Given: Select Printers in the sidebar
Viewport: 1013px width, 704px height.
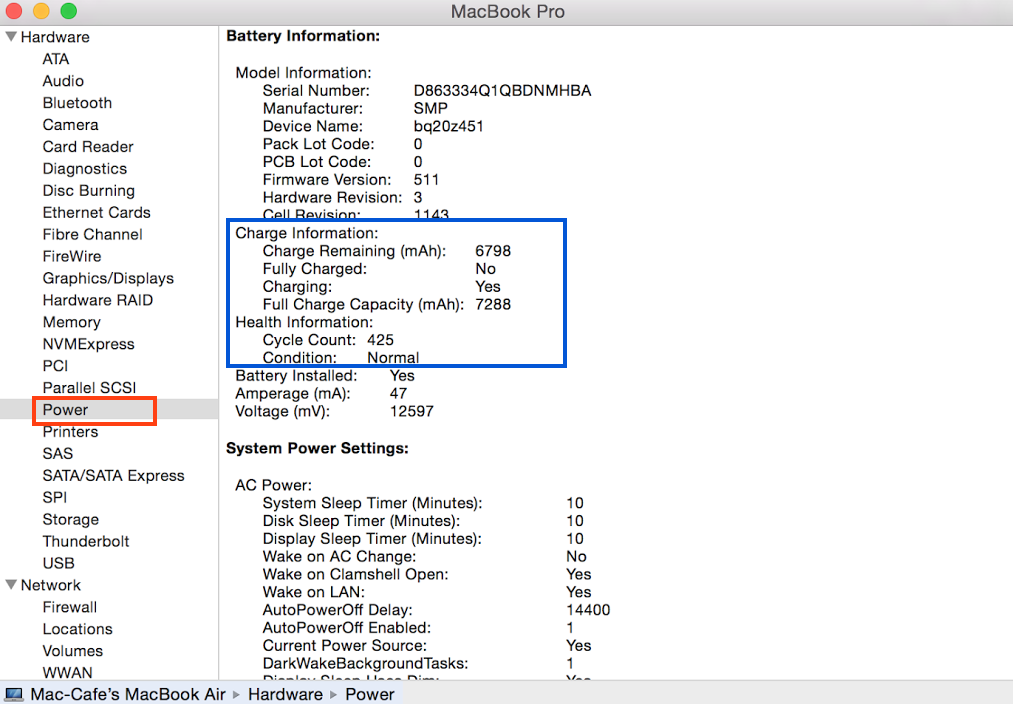Looking at the screenshot, I should [70, 431].
